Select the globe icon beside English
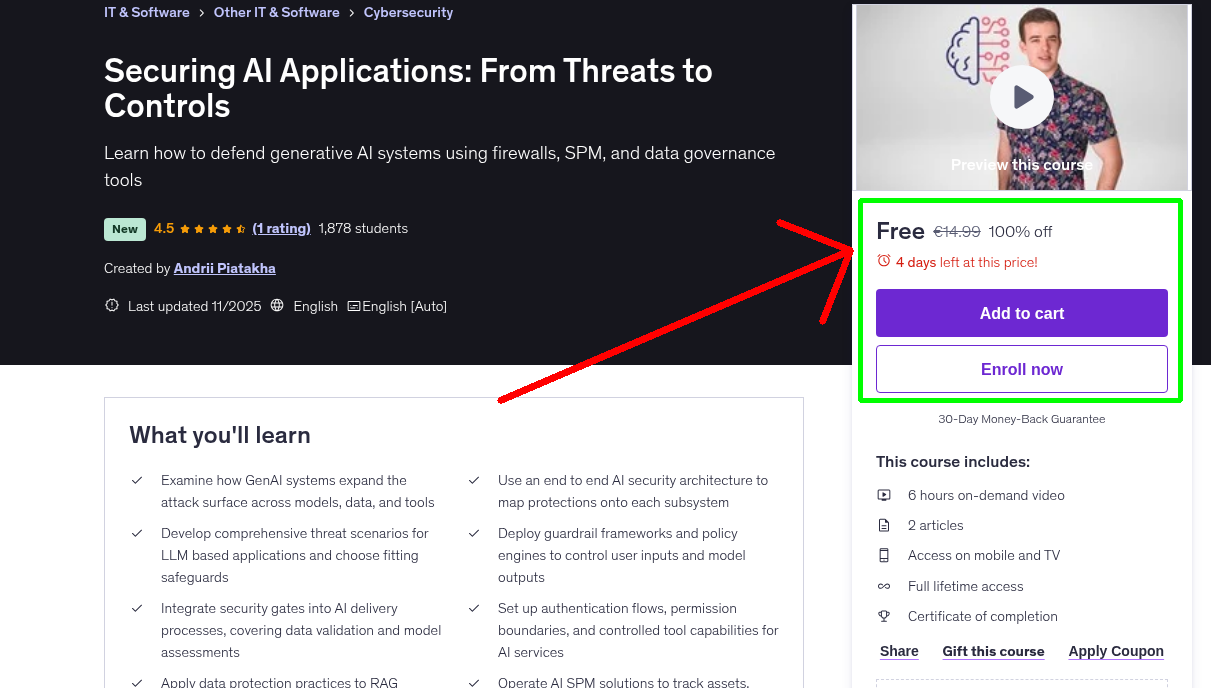 (277, 305)
